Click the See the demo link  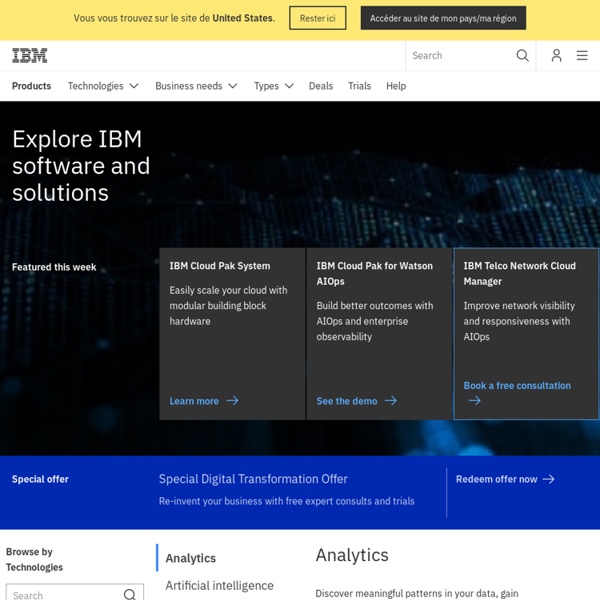[347, 401]
